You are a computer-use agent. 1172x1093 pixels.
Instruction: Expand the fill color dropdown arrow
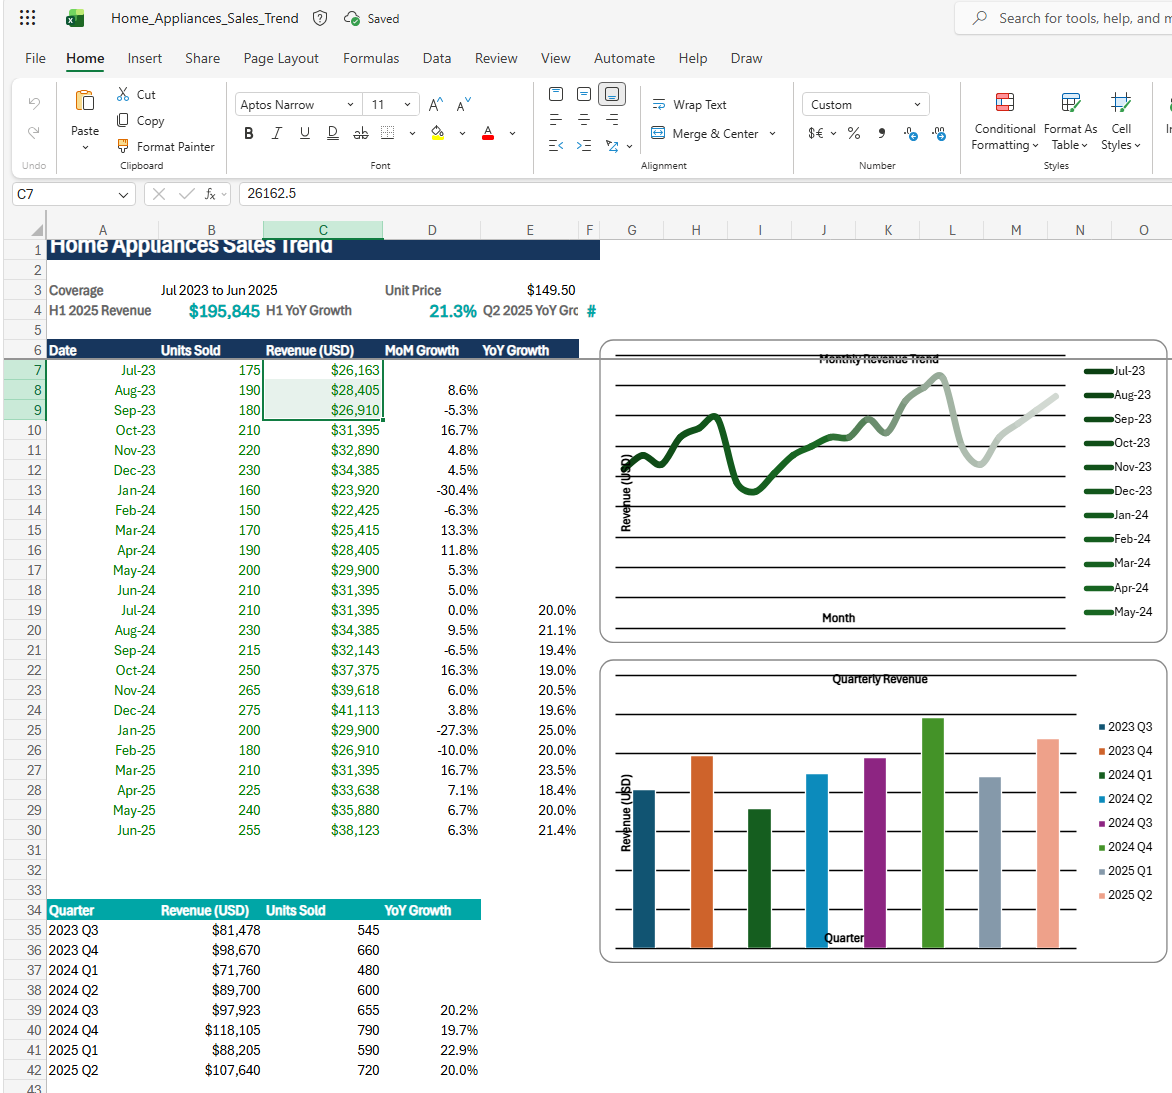(x=463, y=133)
